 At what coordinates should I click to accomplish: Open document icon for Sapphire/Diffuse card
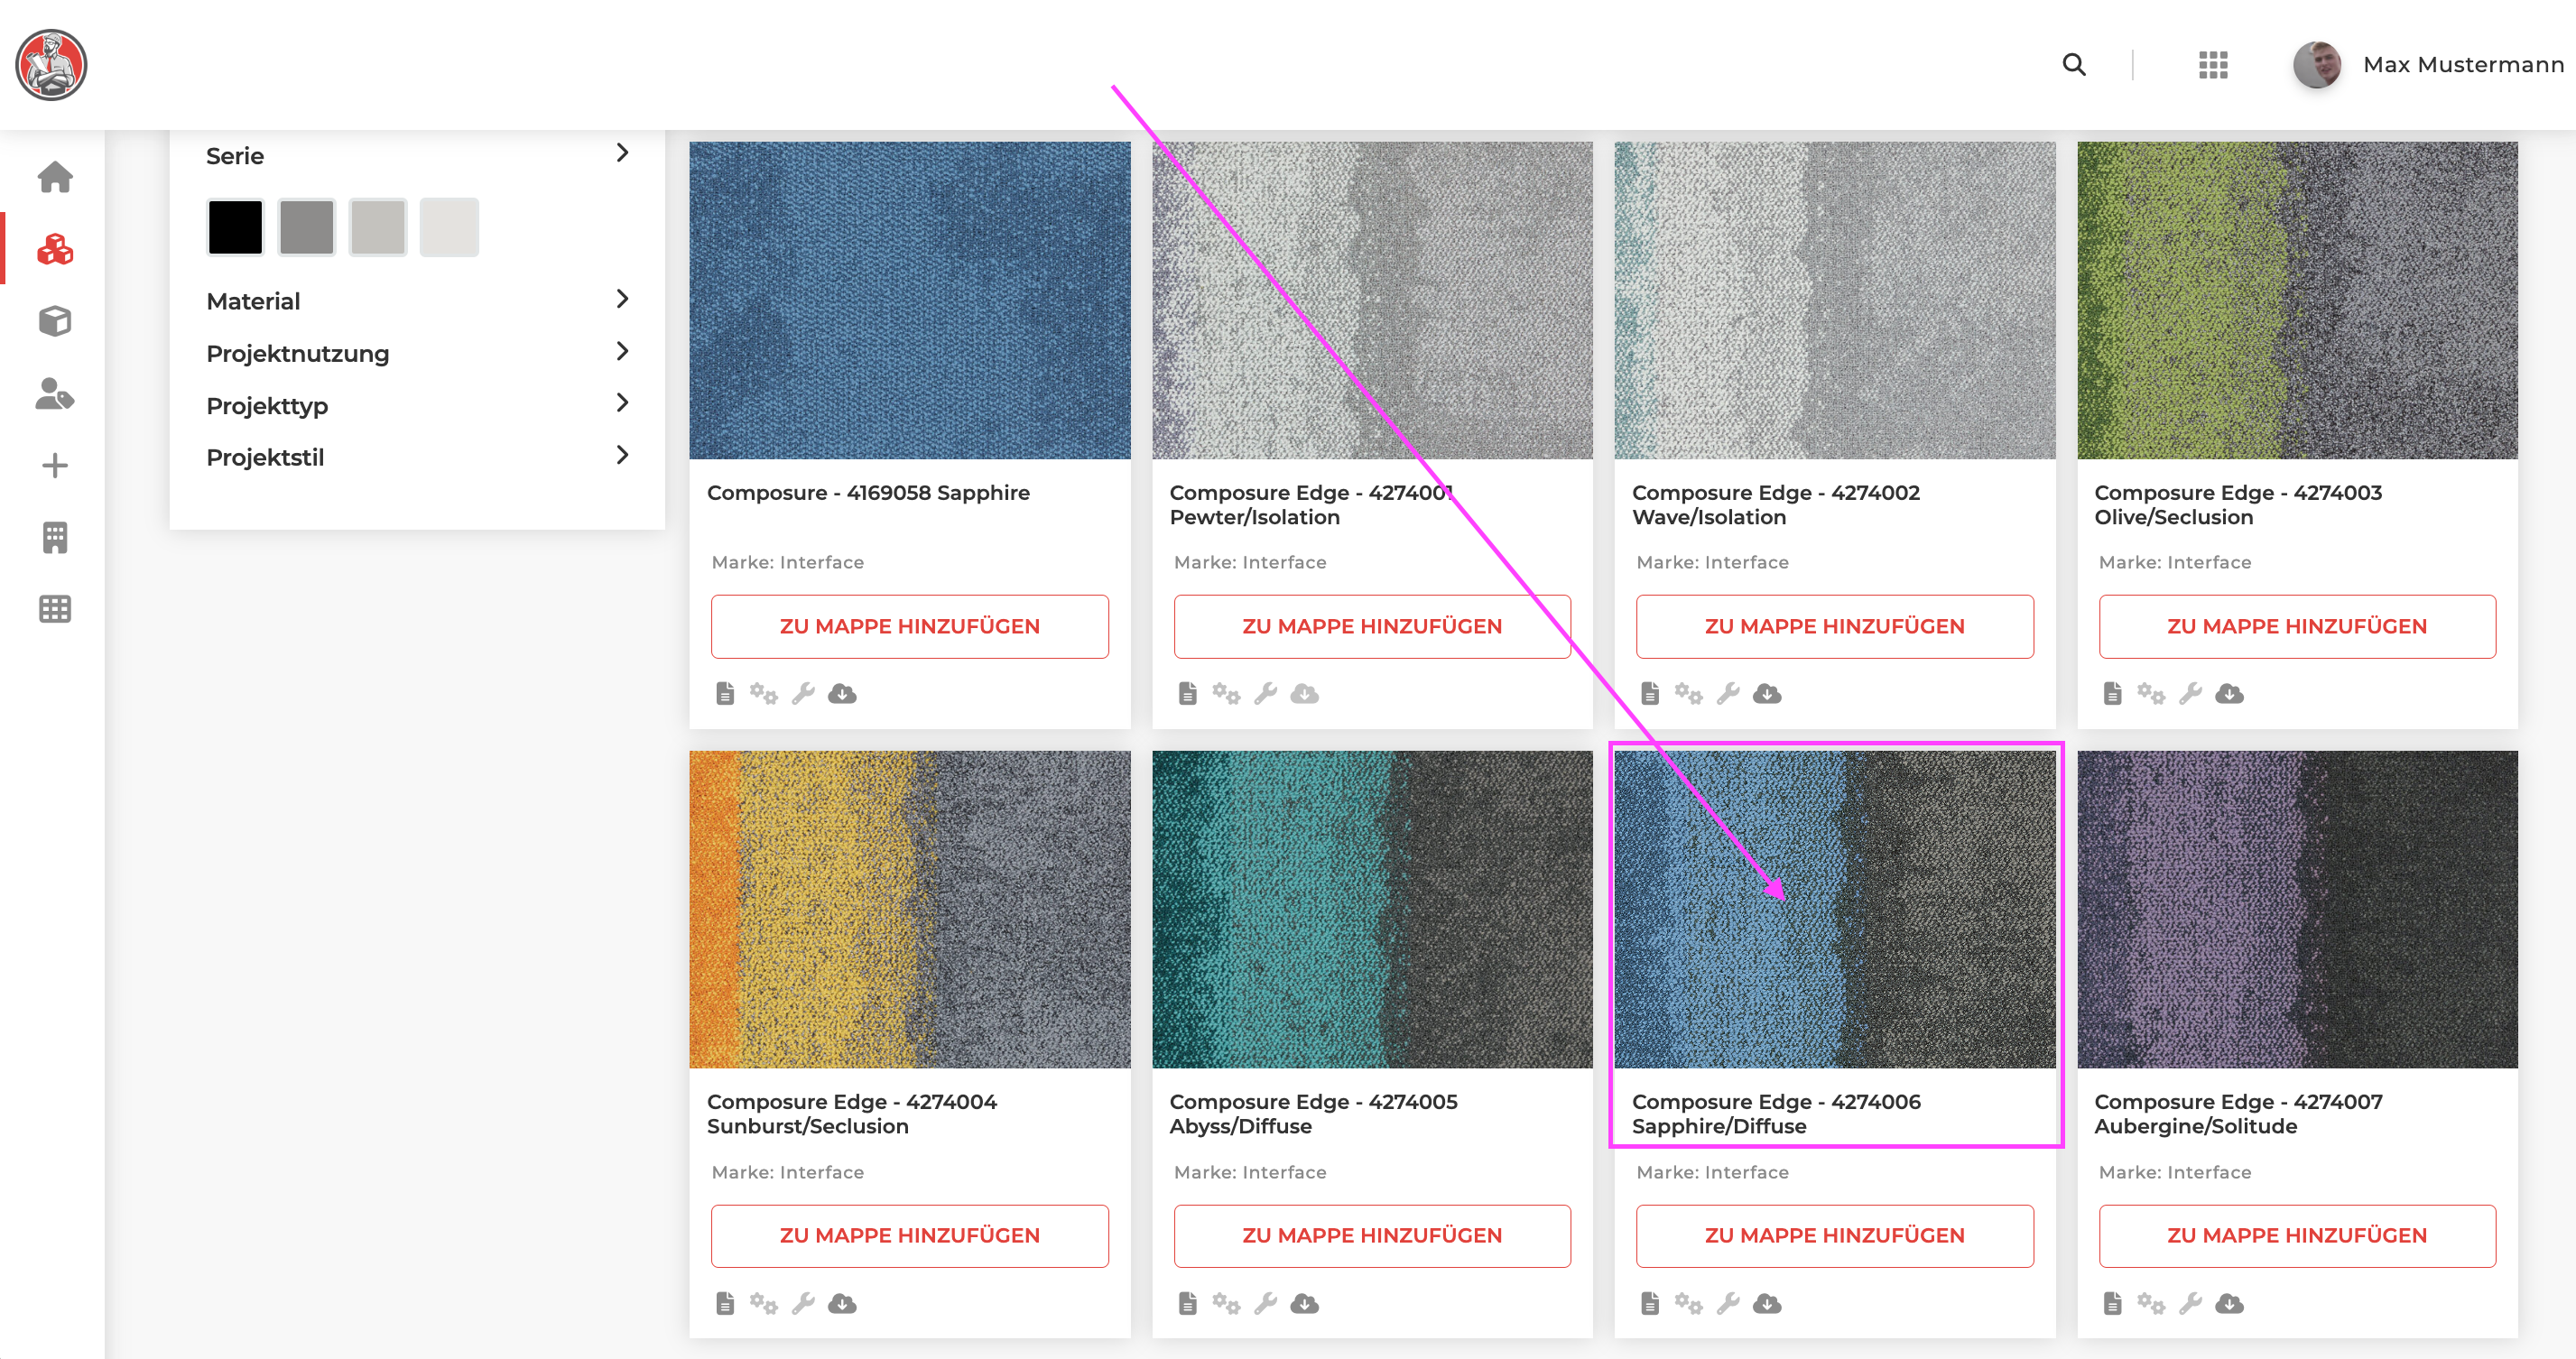pyautogui.click(x=1650, y=1303)
